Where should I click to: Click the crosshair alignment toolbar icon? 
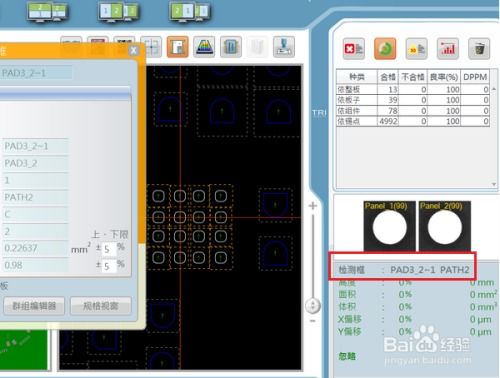(151, 47)
